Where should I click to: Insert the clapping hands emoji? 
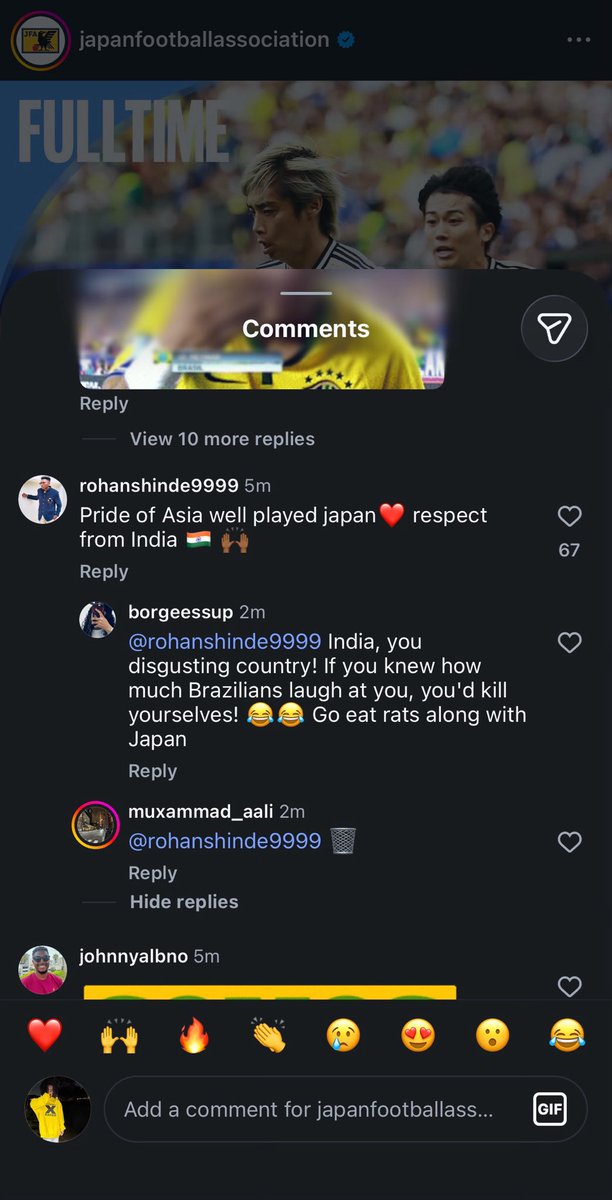click(268, 1035)
